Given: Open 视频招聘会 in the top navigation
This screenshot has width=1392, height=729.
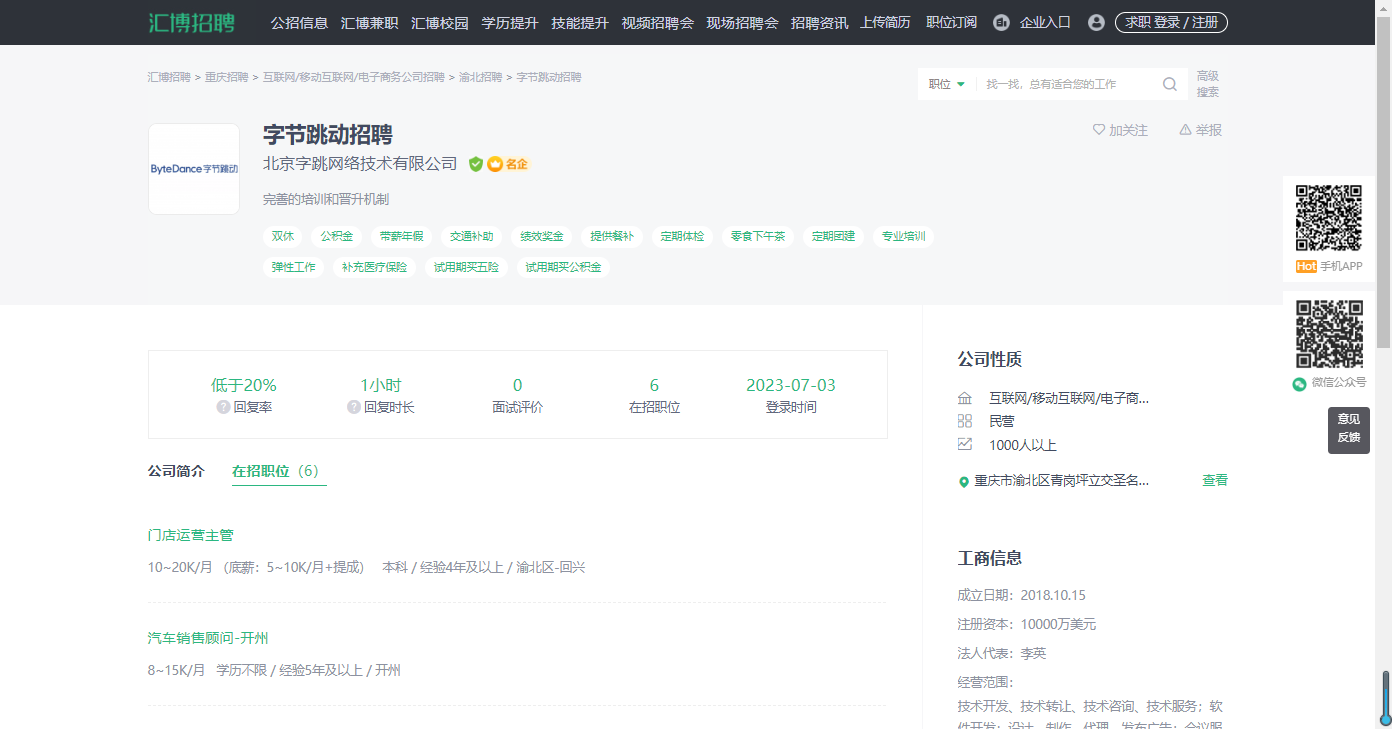Looking at the screenshot, I should pyautogui.click(x=657, y=22).
